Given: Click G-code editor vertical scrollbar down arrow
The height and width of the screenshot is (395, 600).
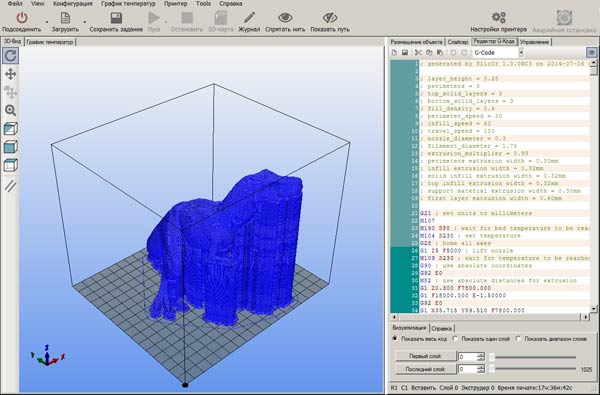Looking at the screenshot, I should pos(593,308).
